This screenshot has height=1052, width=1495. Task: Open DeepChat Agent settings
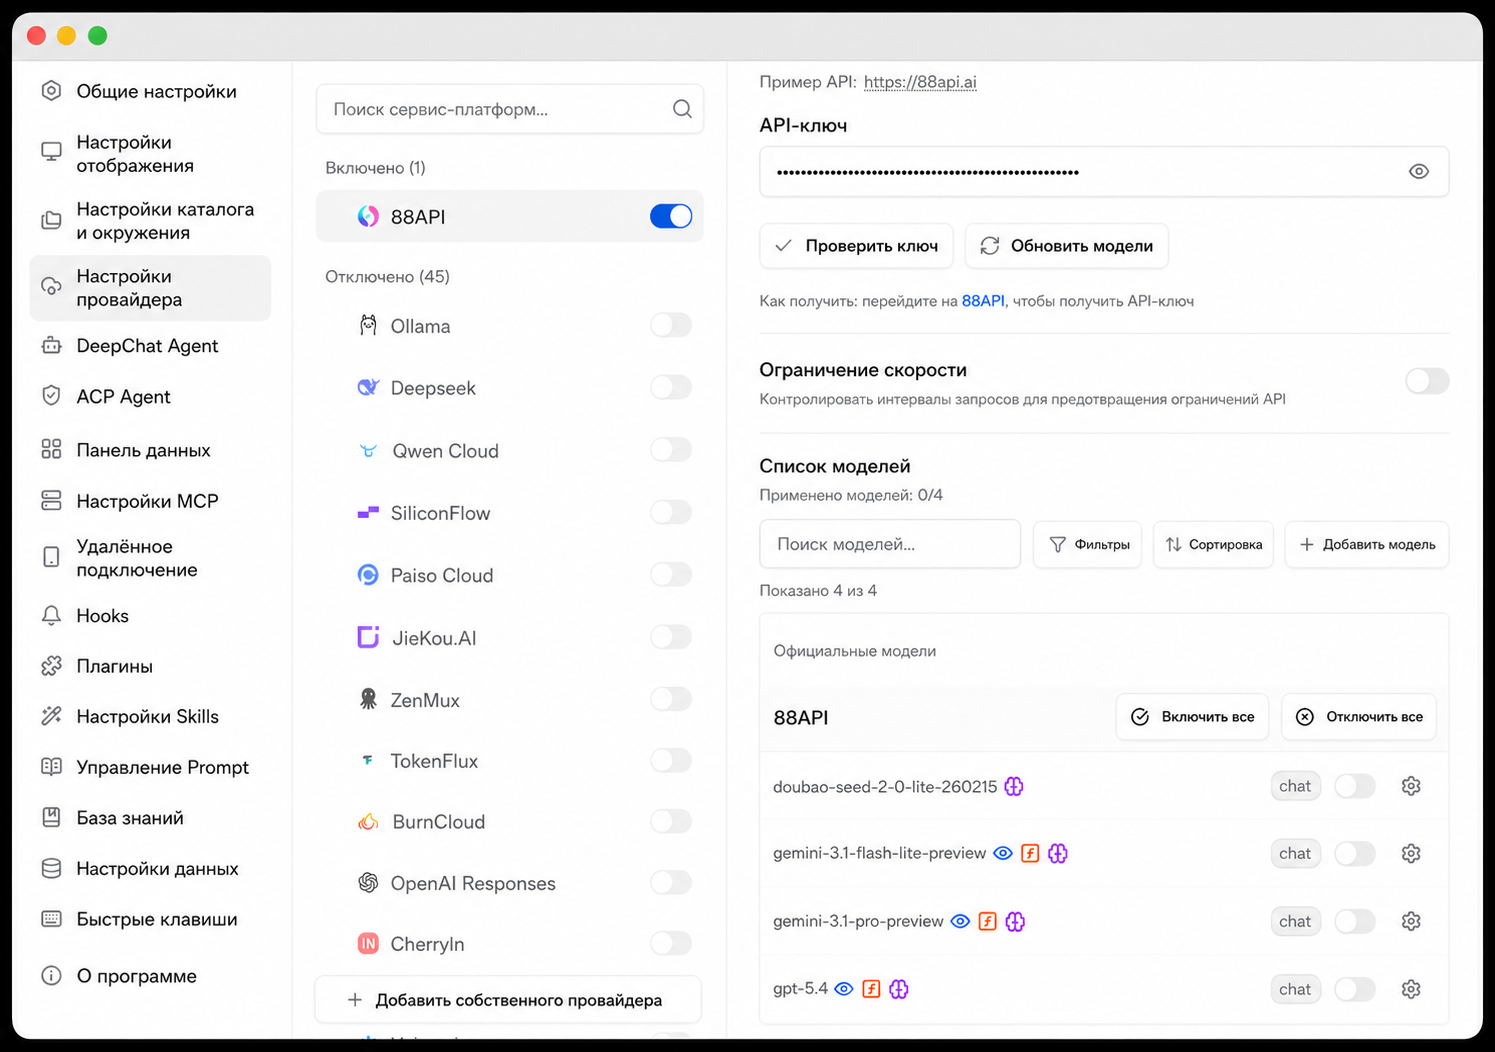click(150, 346)
